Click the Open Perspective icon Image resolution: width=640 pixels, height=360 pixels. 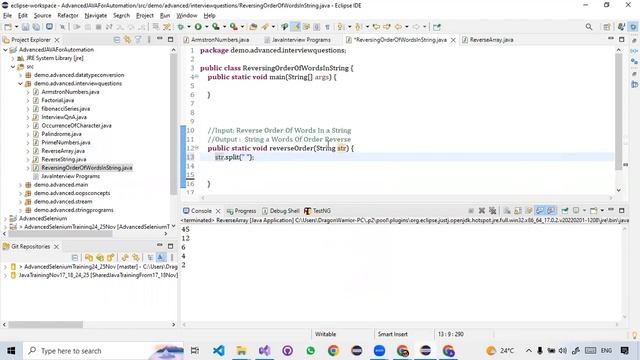(607, 27)
